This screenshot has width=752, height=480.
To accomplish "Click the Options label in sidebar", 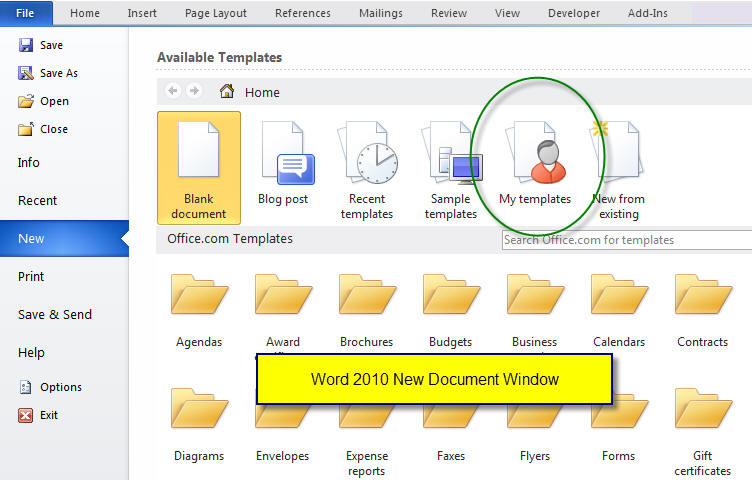I will (61, 387).
